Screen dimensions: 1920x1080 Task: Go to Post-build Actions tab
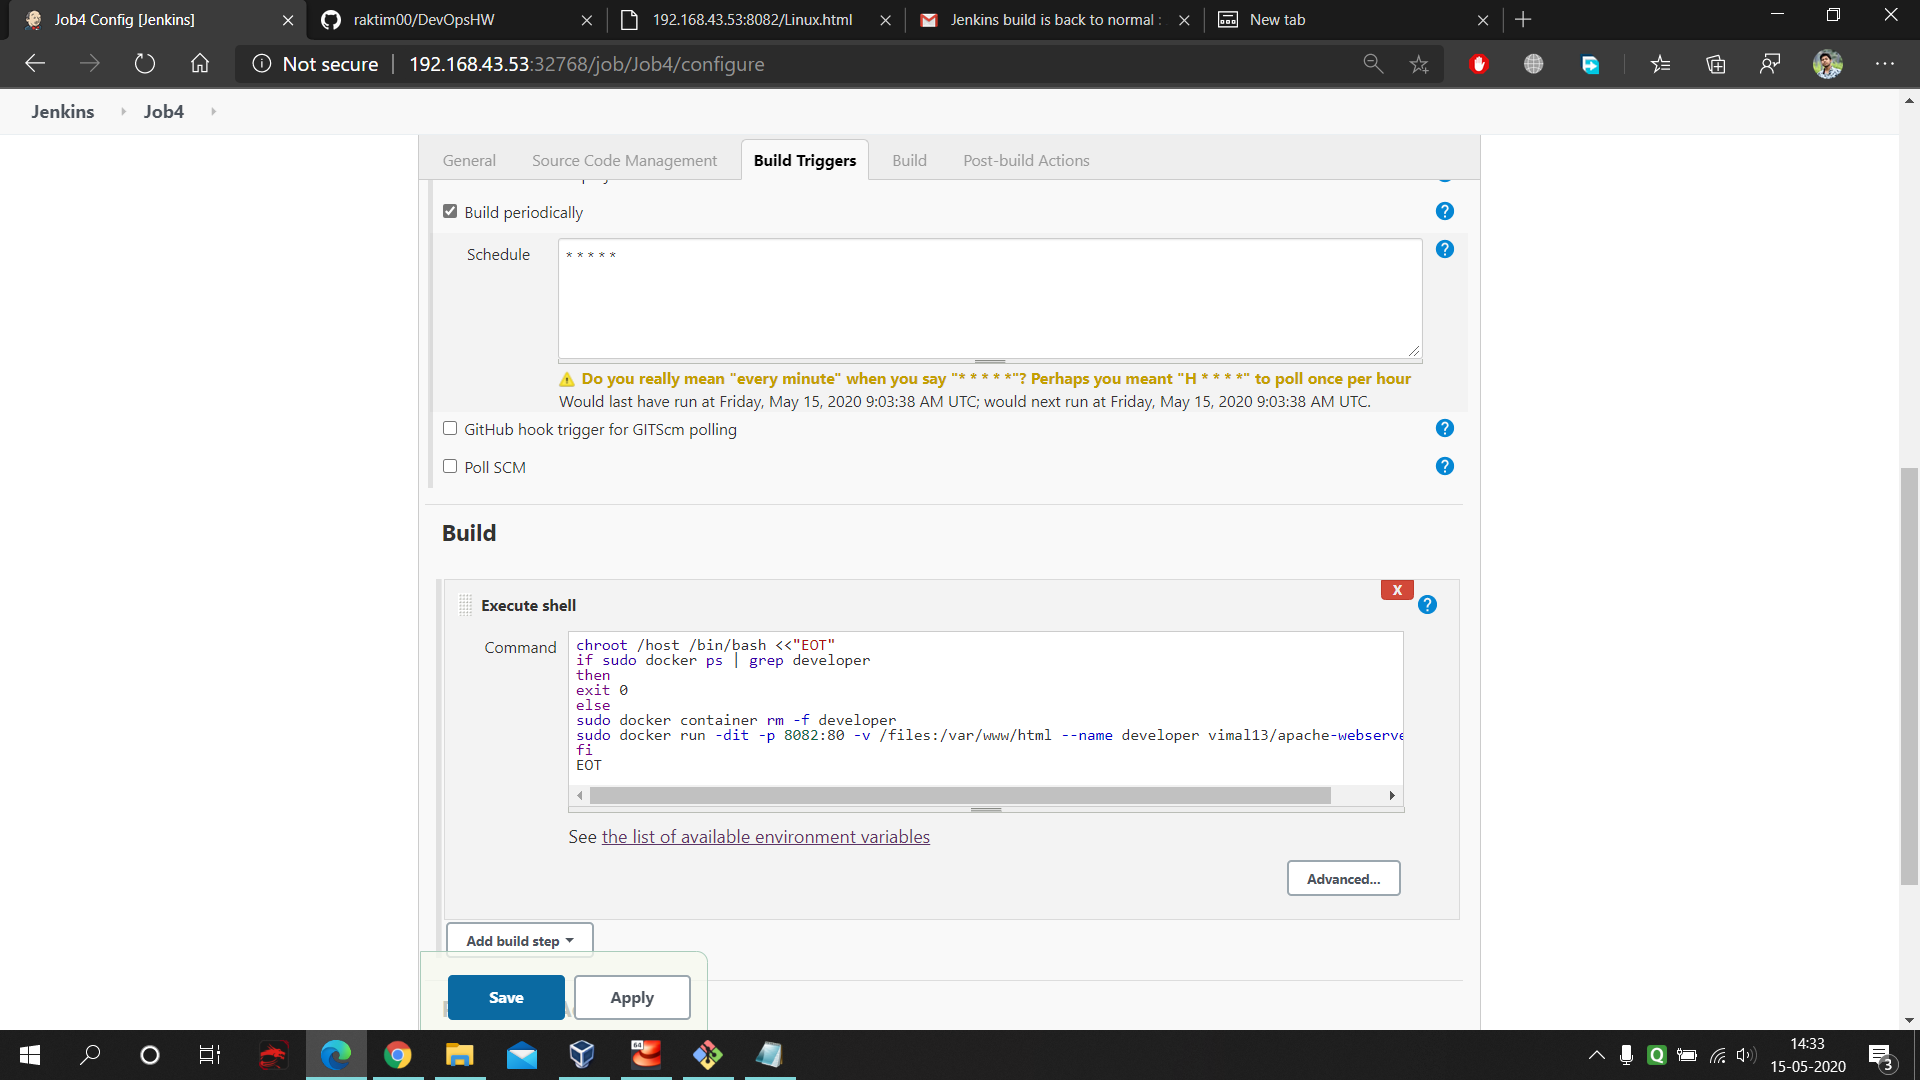1026,160
